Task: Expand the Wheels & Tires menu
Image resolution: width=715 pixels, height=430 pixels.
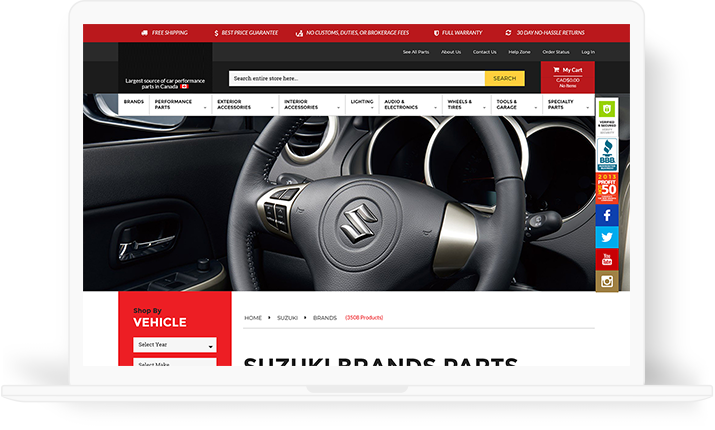Action: coord(466,104)
